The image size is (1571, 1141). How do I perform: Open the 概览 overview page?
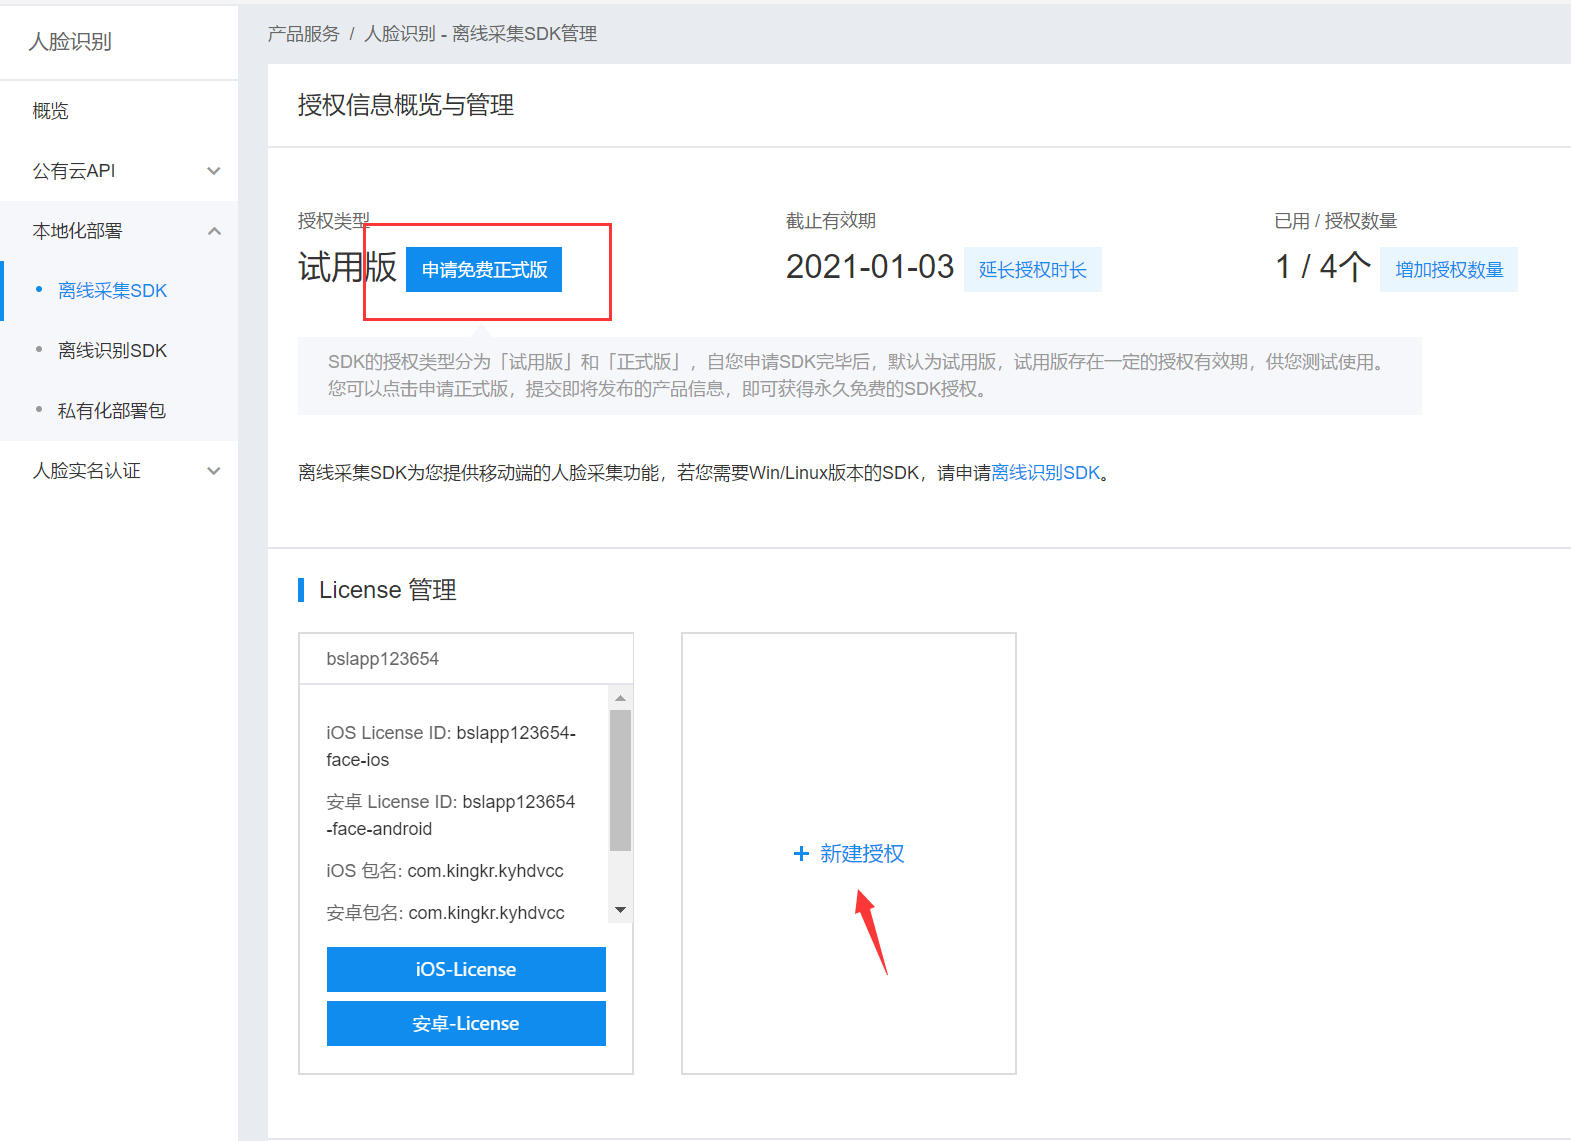pos(51,111)
